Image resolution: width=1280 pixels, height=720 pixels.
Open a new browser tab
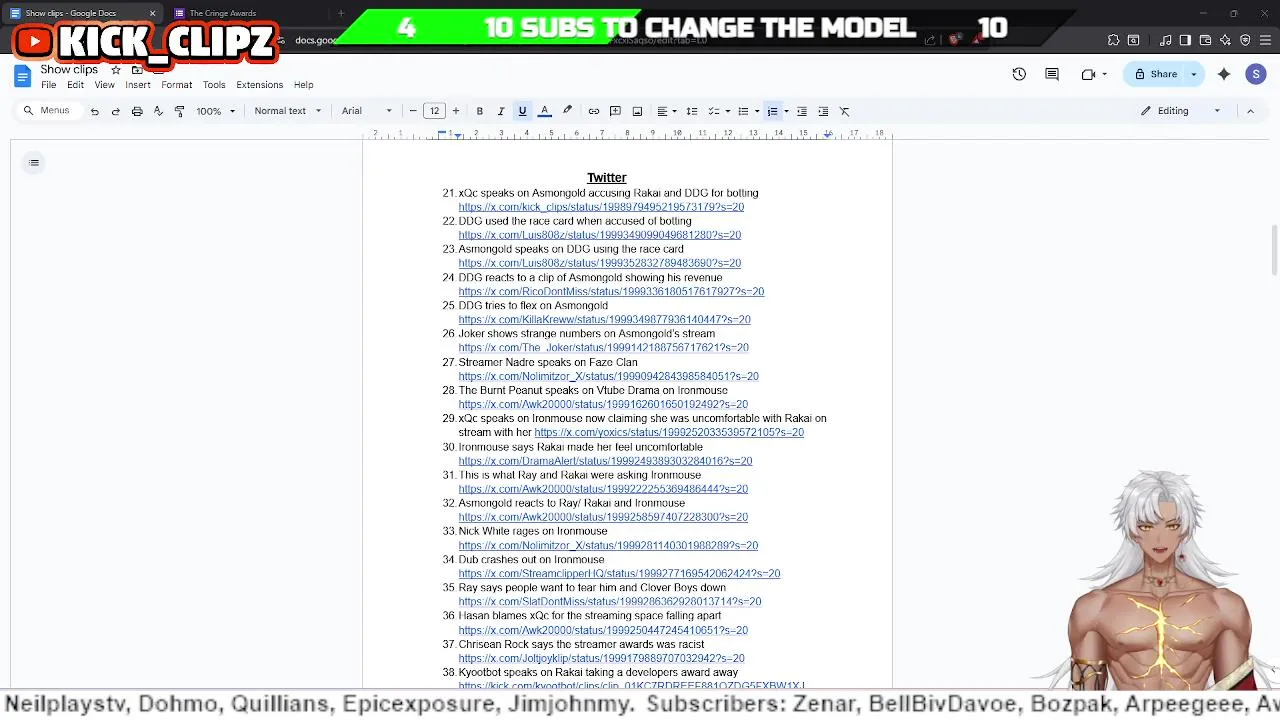pyautogui.click(x=340, y=13)
